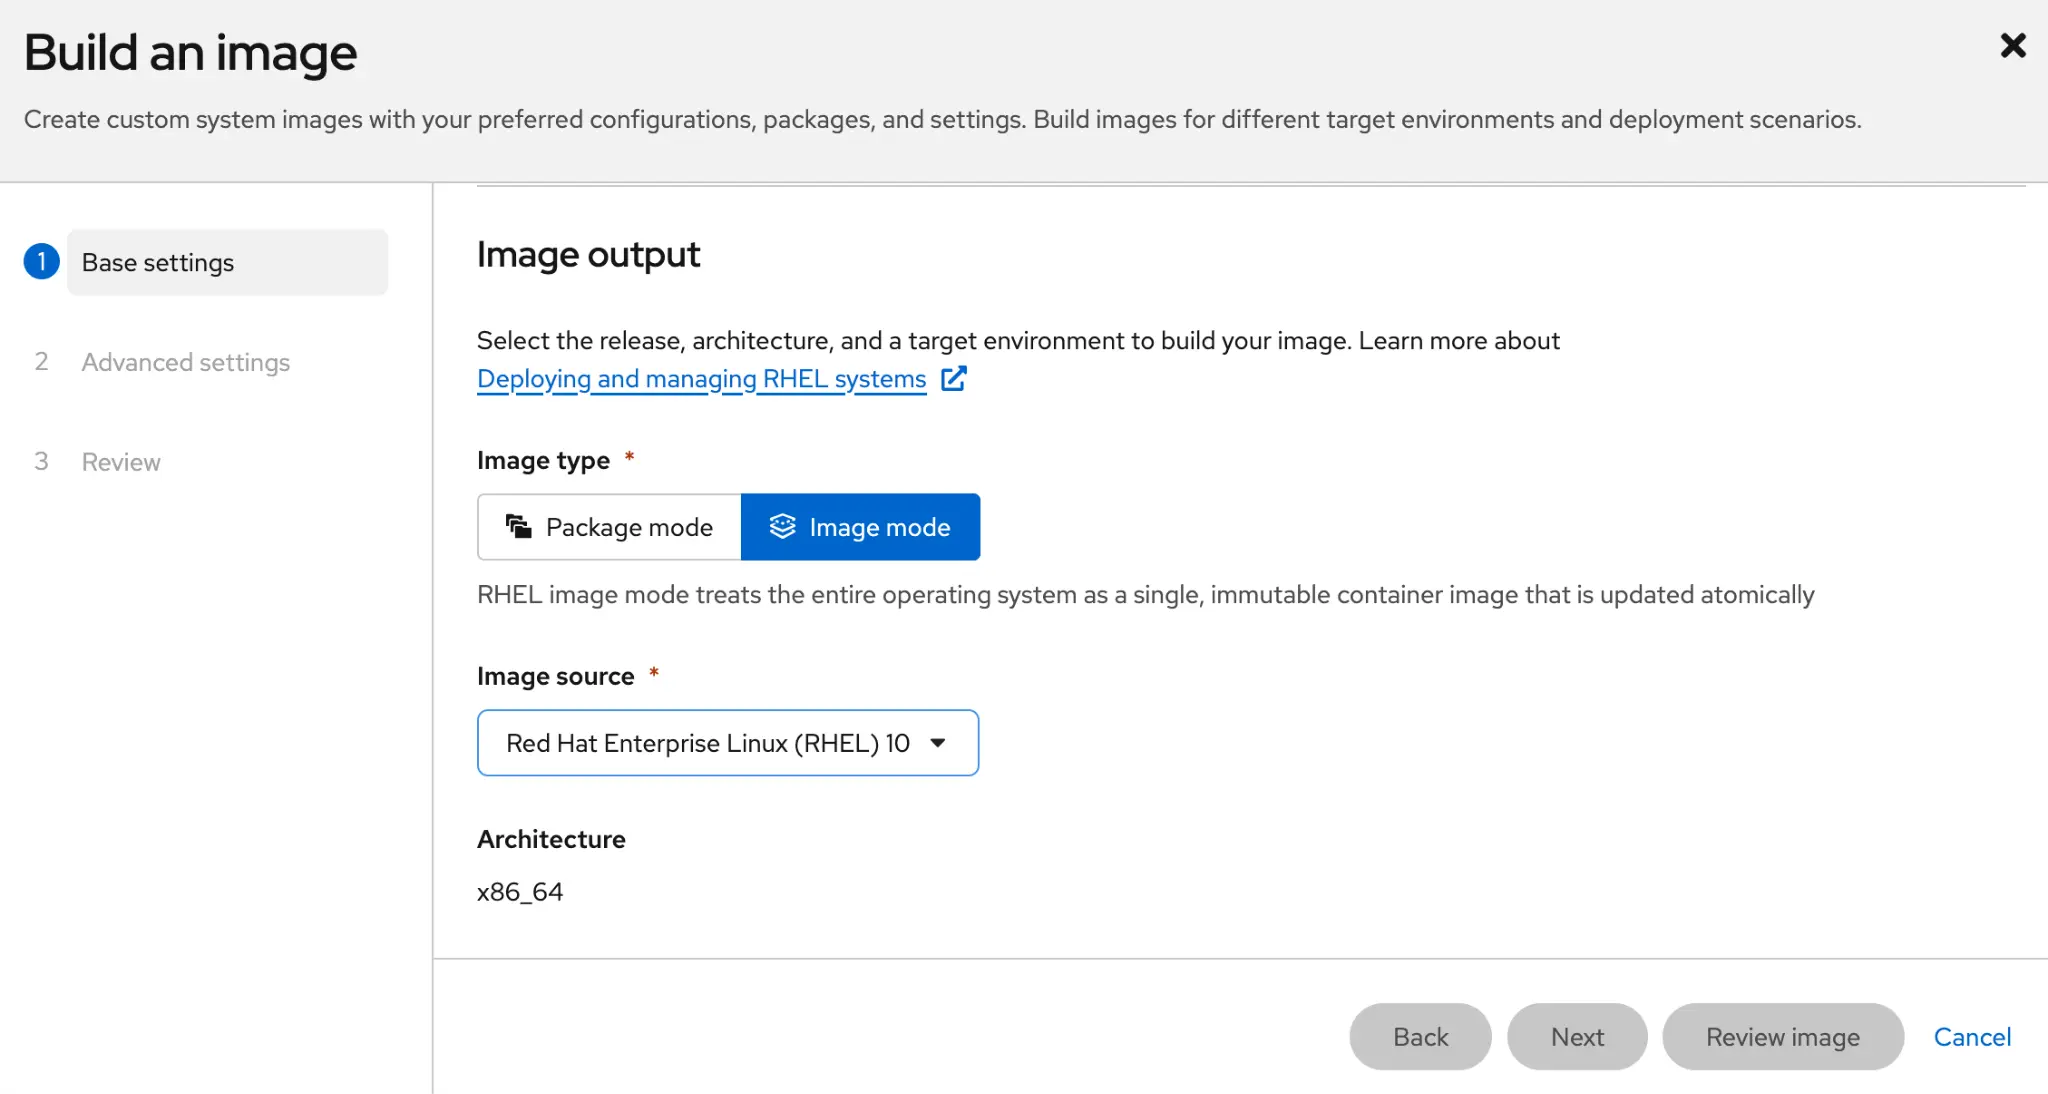This screenshot has width=2048, height=1094.
Task: Click the x86_64 architecture value
Action: tap(520, 891)
